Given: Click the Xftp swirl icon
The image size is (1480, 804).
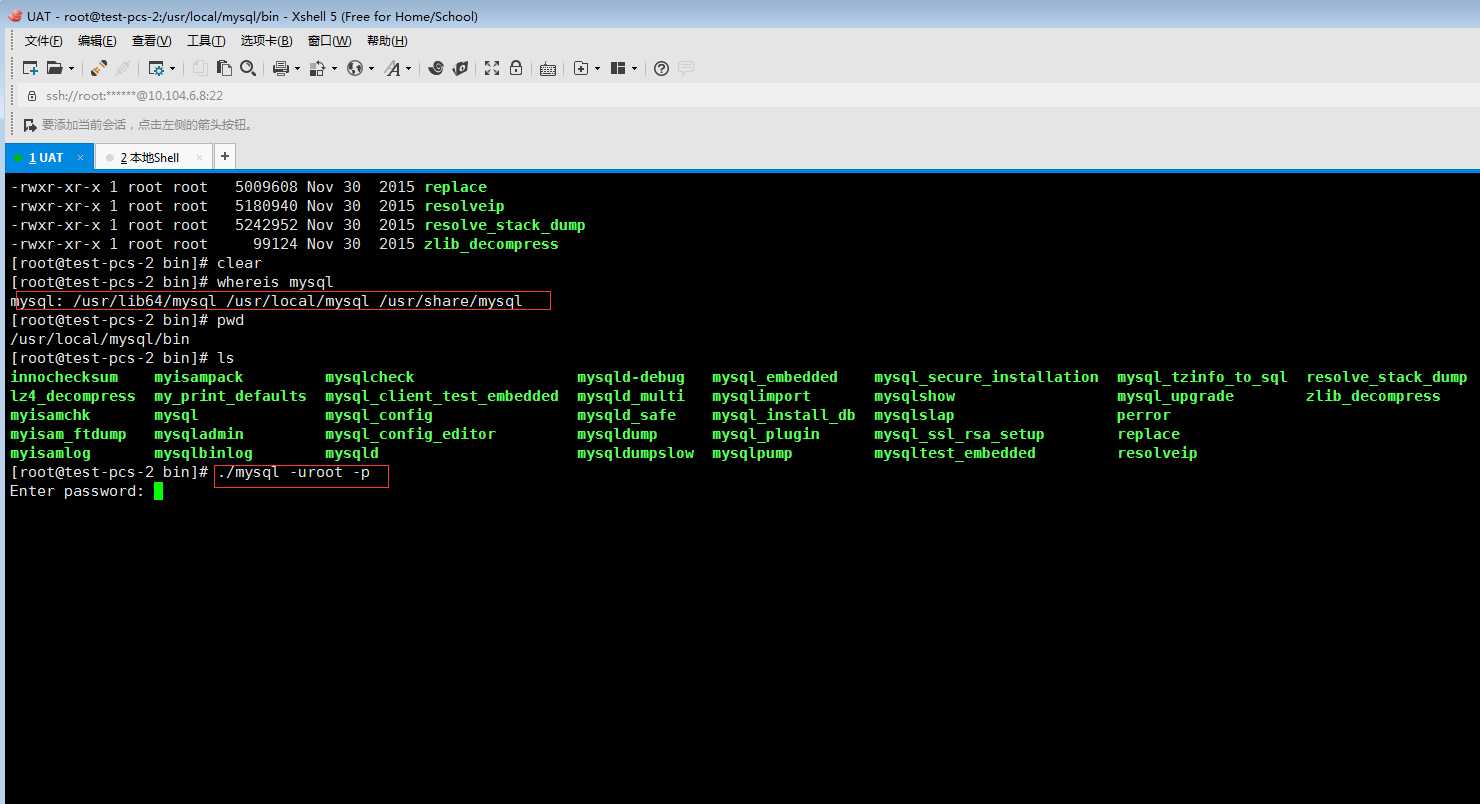Looking at the screenshot, I should (435, 68).
